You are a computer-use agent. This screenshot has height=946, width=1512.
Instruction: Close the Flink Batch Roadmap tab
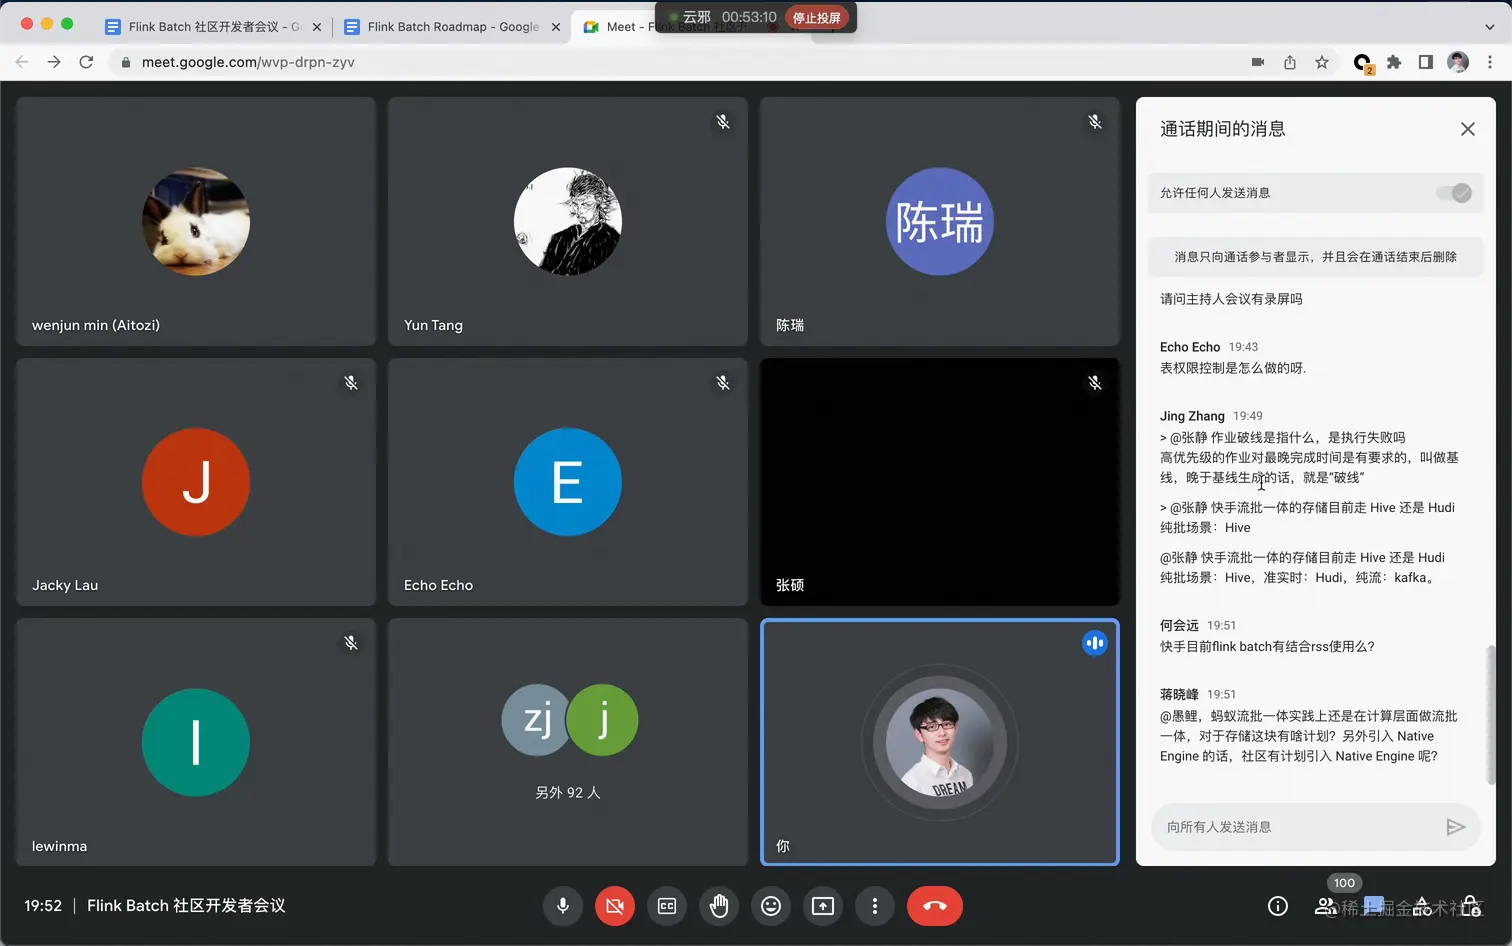pyautogui.click(x=555, y=27)
